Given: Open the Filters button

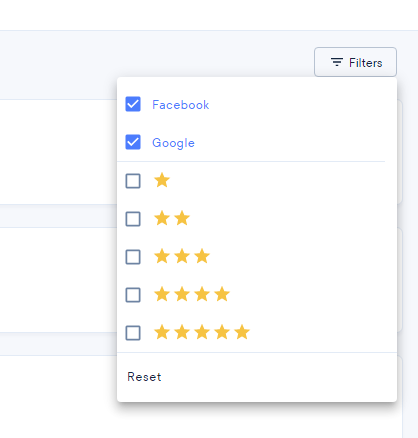Looking at the screenshot, I should point(355,62).
